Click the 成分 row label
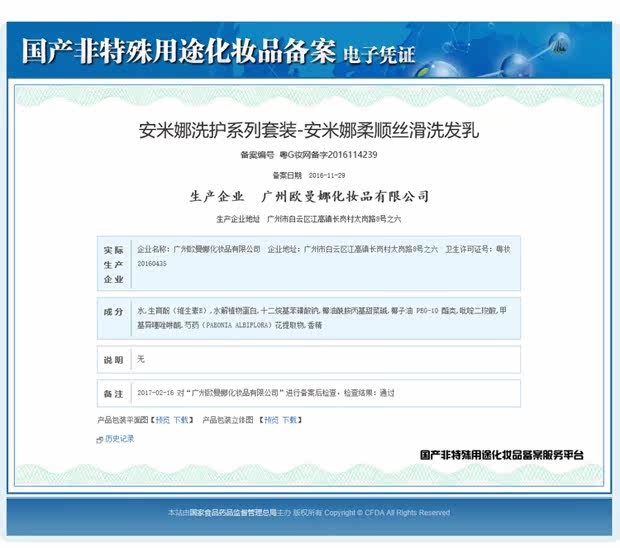 113,312
